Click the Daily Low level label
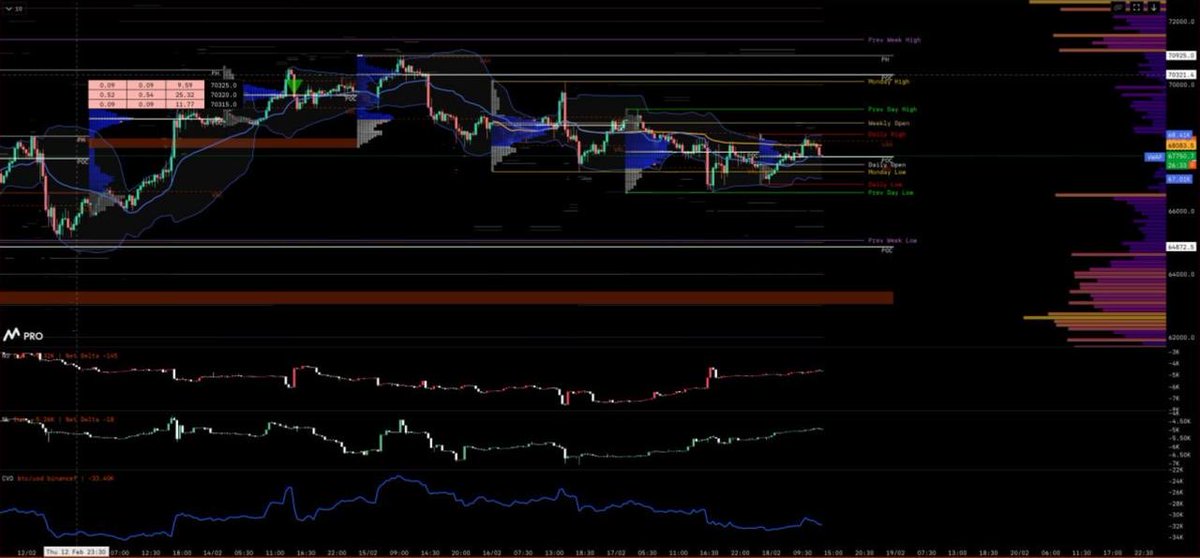This screenshot has height=558, width=1200. click(885, 184)
